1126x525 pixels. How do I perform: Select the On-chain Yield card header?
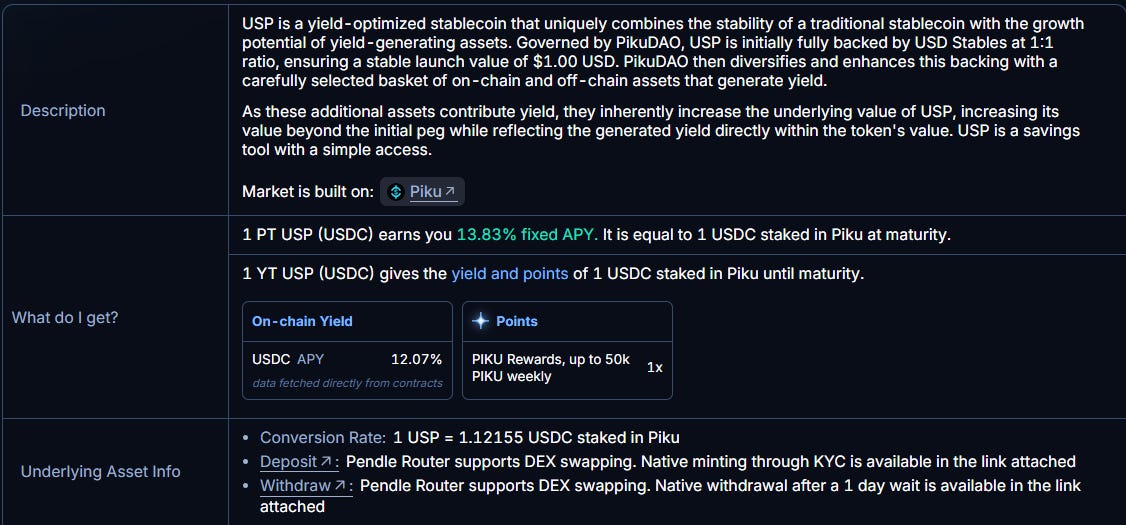click(348, 321)
